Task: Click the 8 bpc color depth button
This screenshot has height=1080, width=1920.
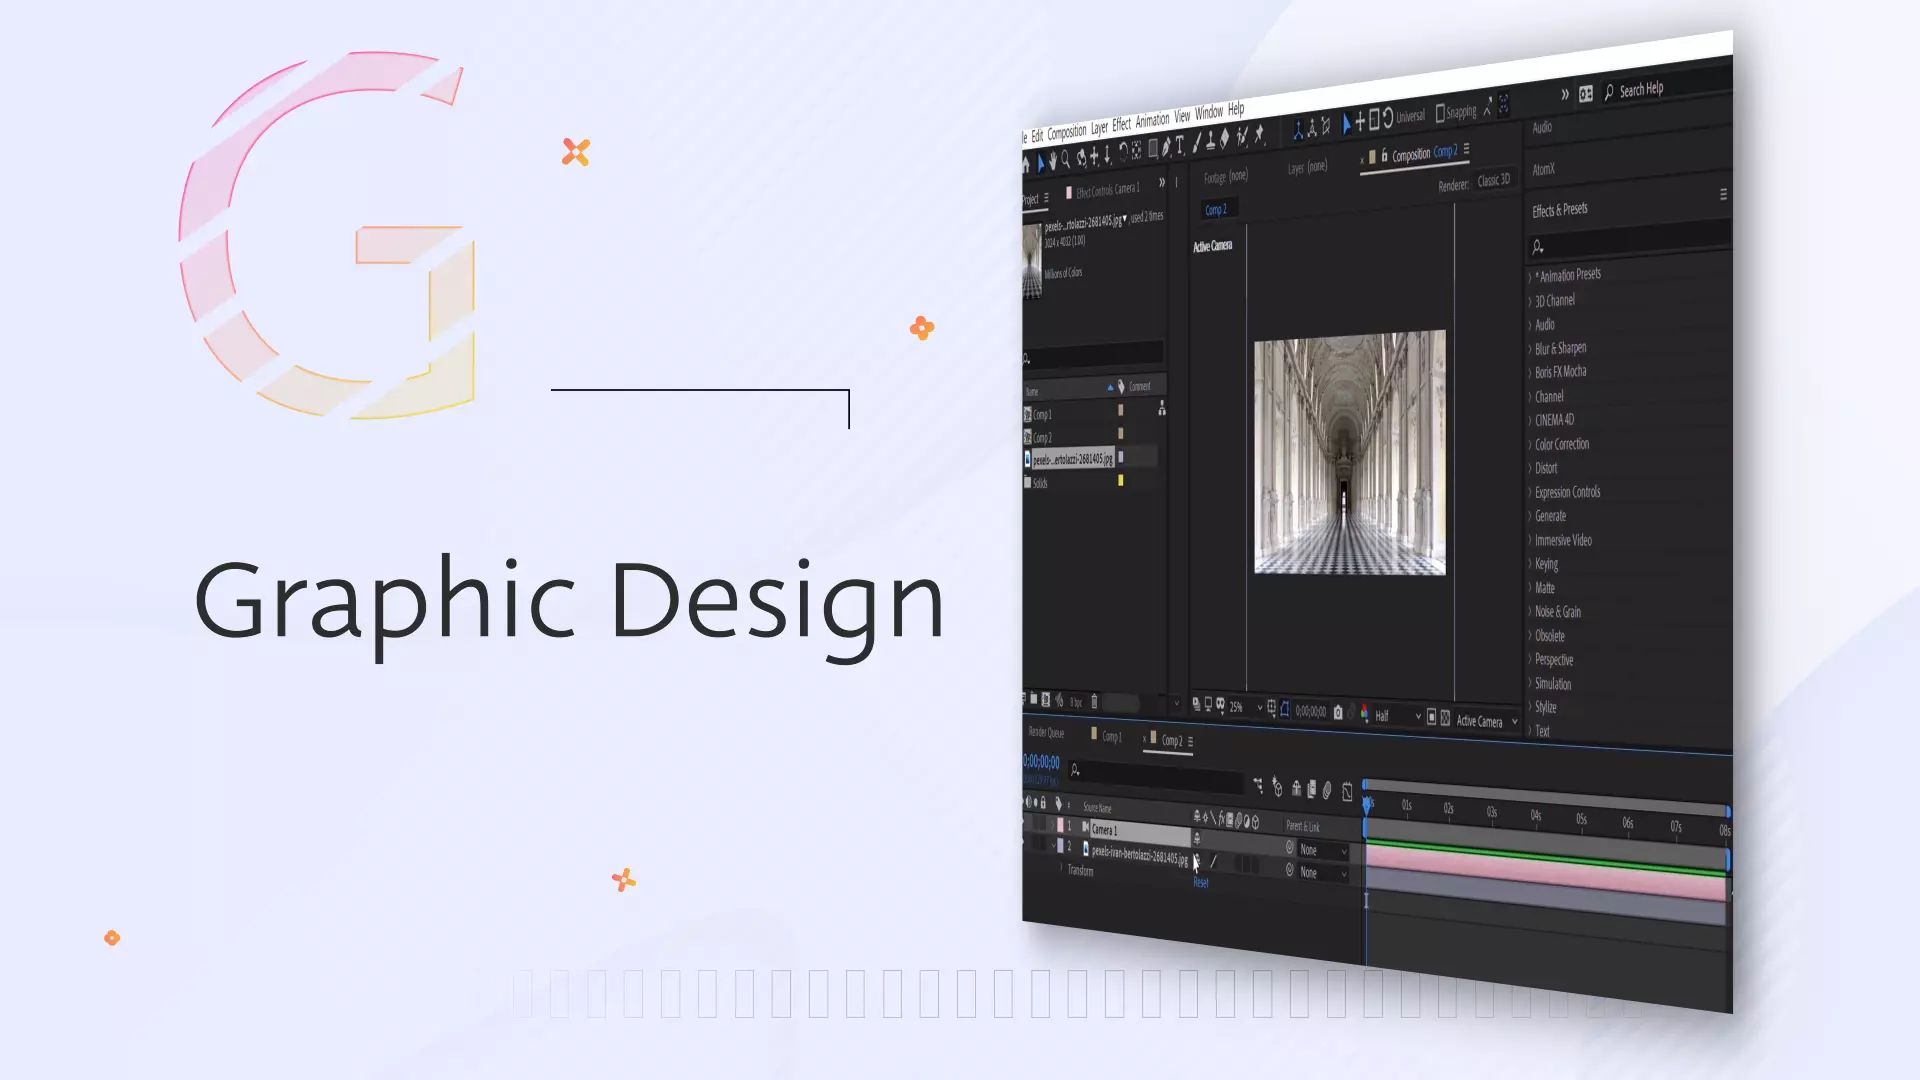Action: (1076, 703)
